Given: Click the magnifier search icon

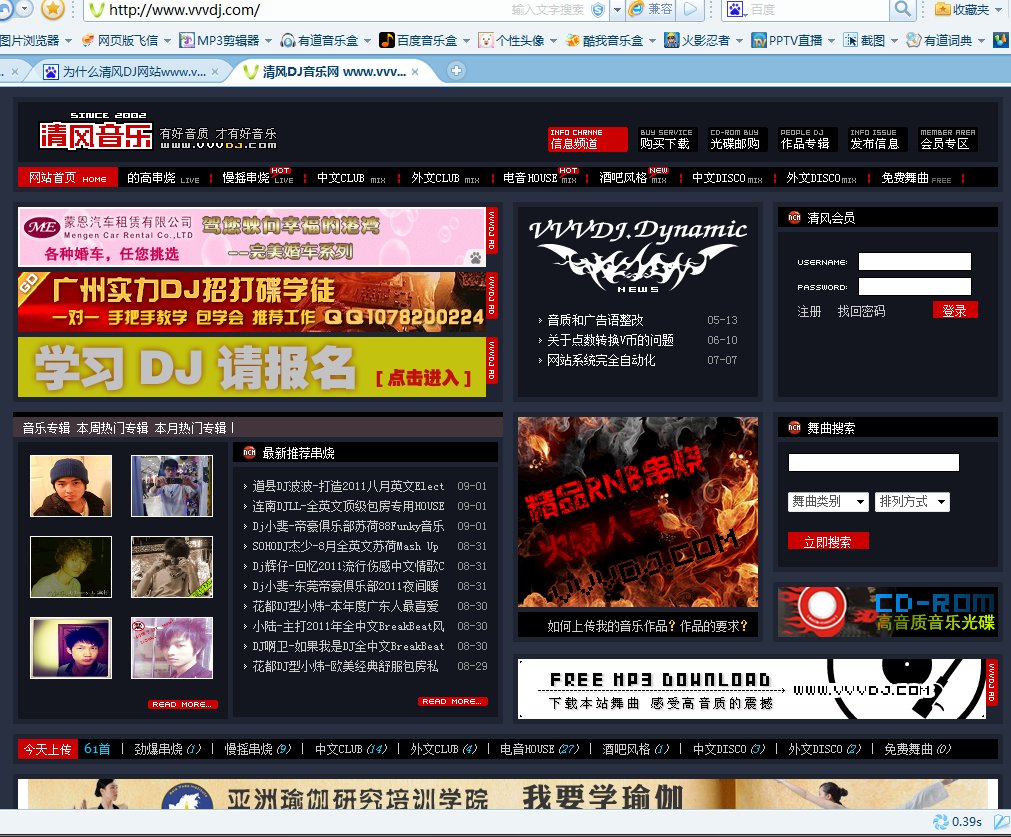Looking at the screenshot, I should (x=903, y=9).
